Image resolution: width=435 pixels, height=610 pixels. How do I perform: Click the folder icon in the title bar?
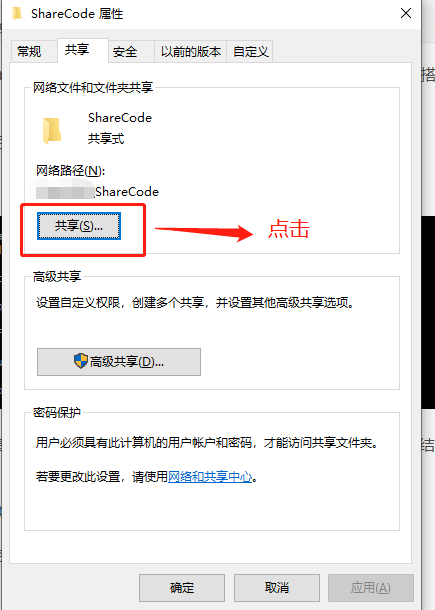click(17, 14)
